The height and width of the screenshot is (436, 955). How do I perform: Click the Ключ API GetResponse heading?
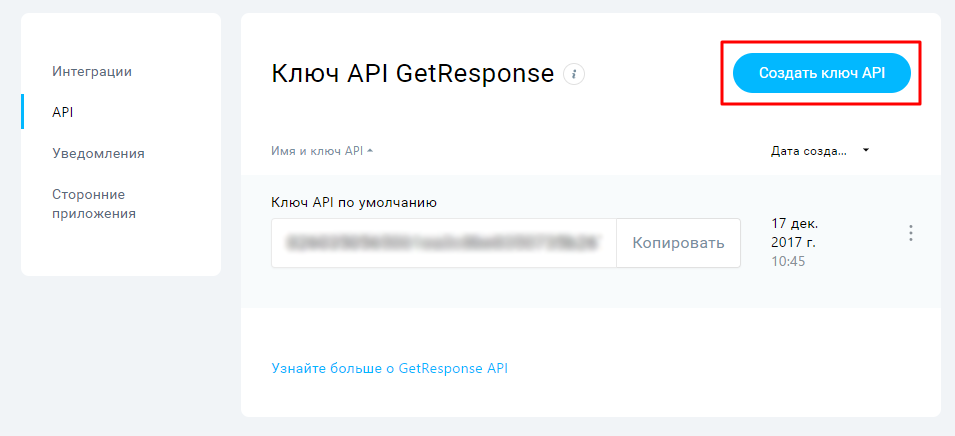[x=413, y=74]
